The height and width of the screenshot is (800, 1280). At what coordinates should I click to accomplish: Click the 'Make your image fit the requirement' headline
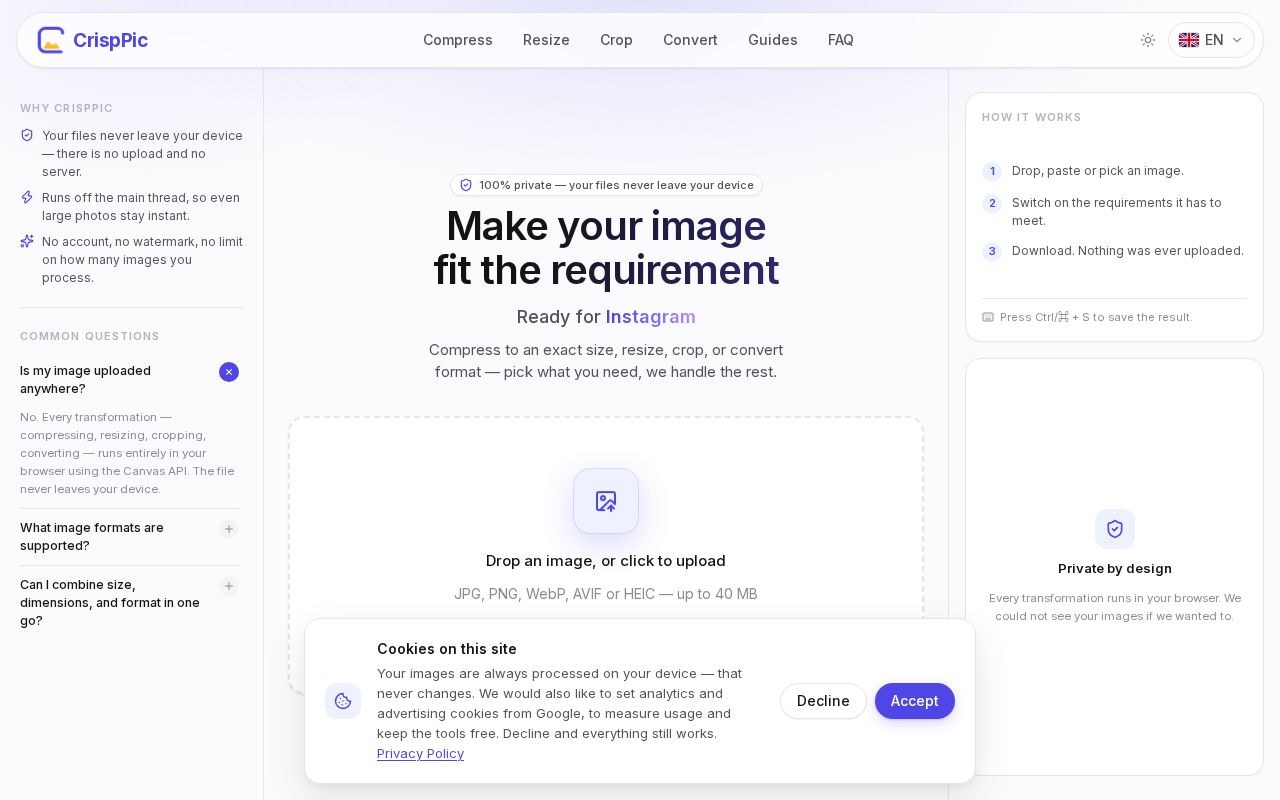606,248
